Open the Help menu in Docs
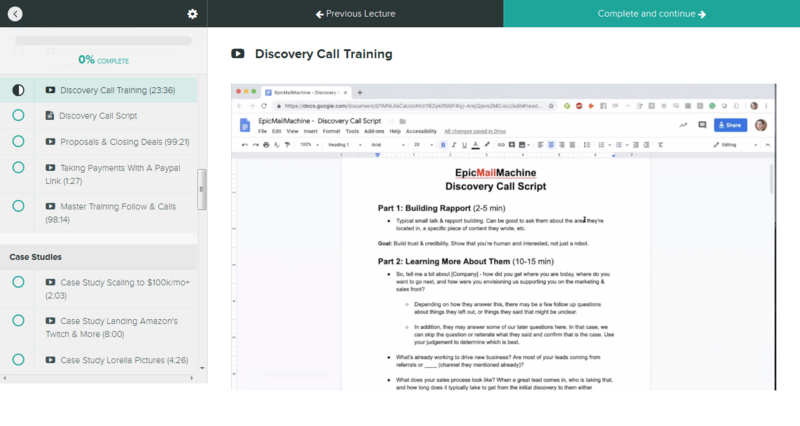The height and width of the screenshot is (426, 800). [x=395, y=132]
